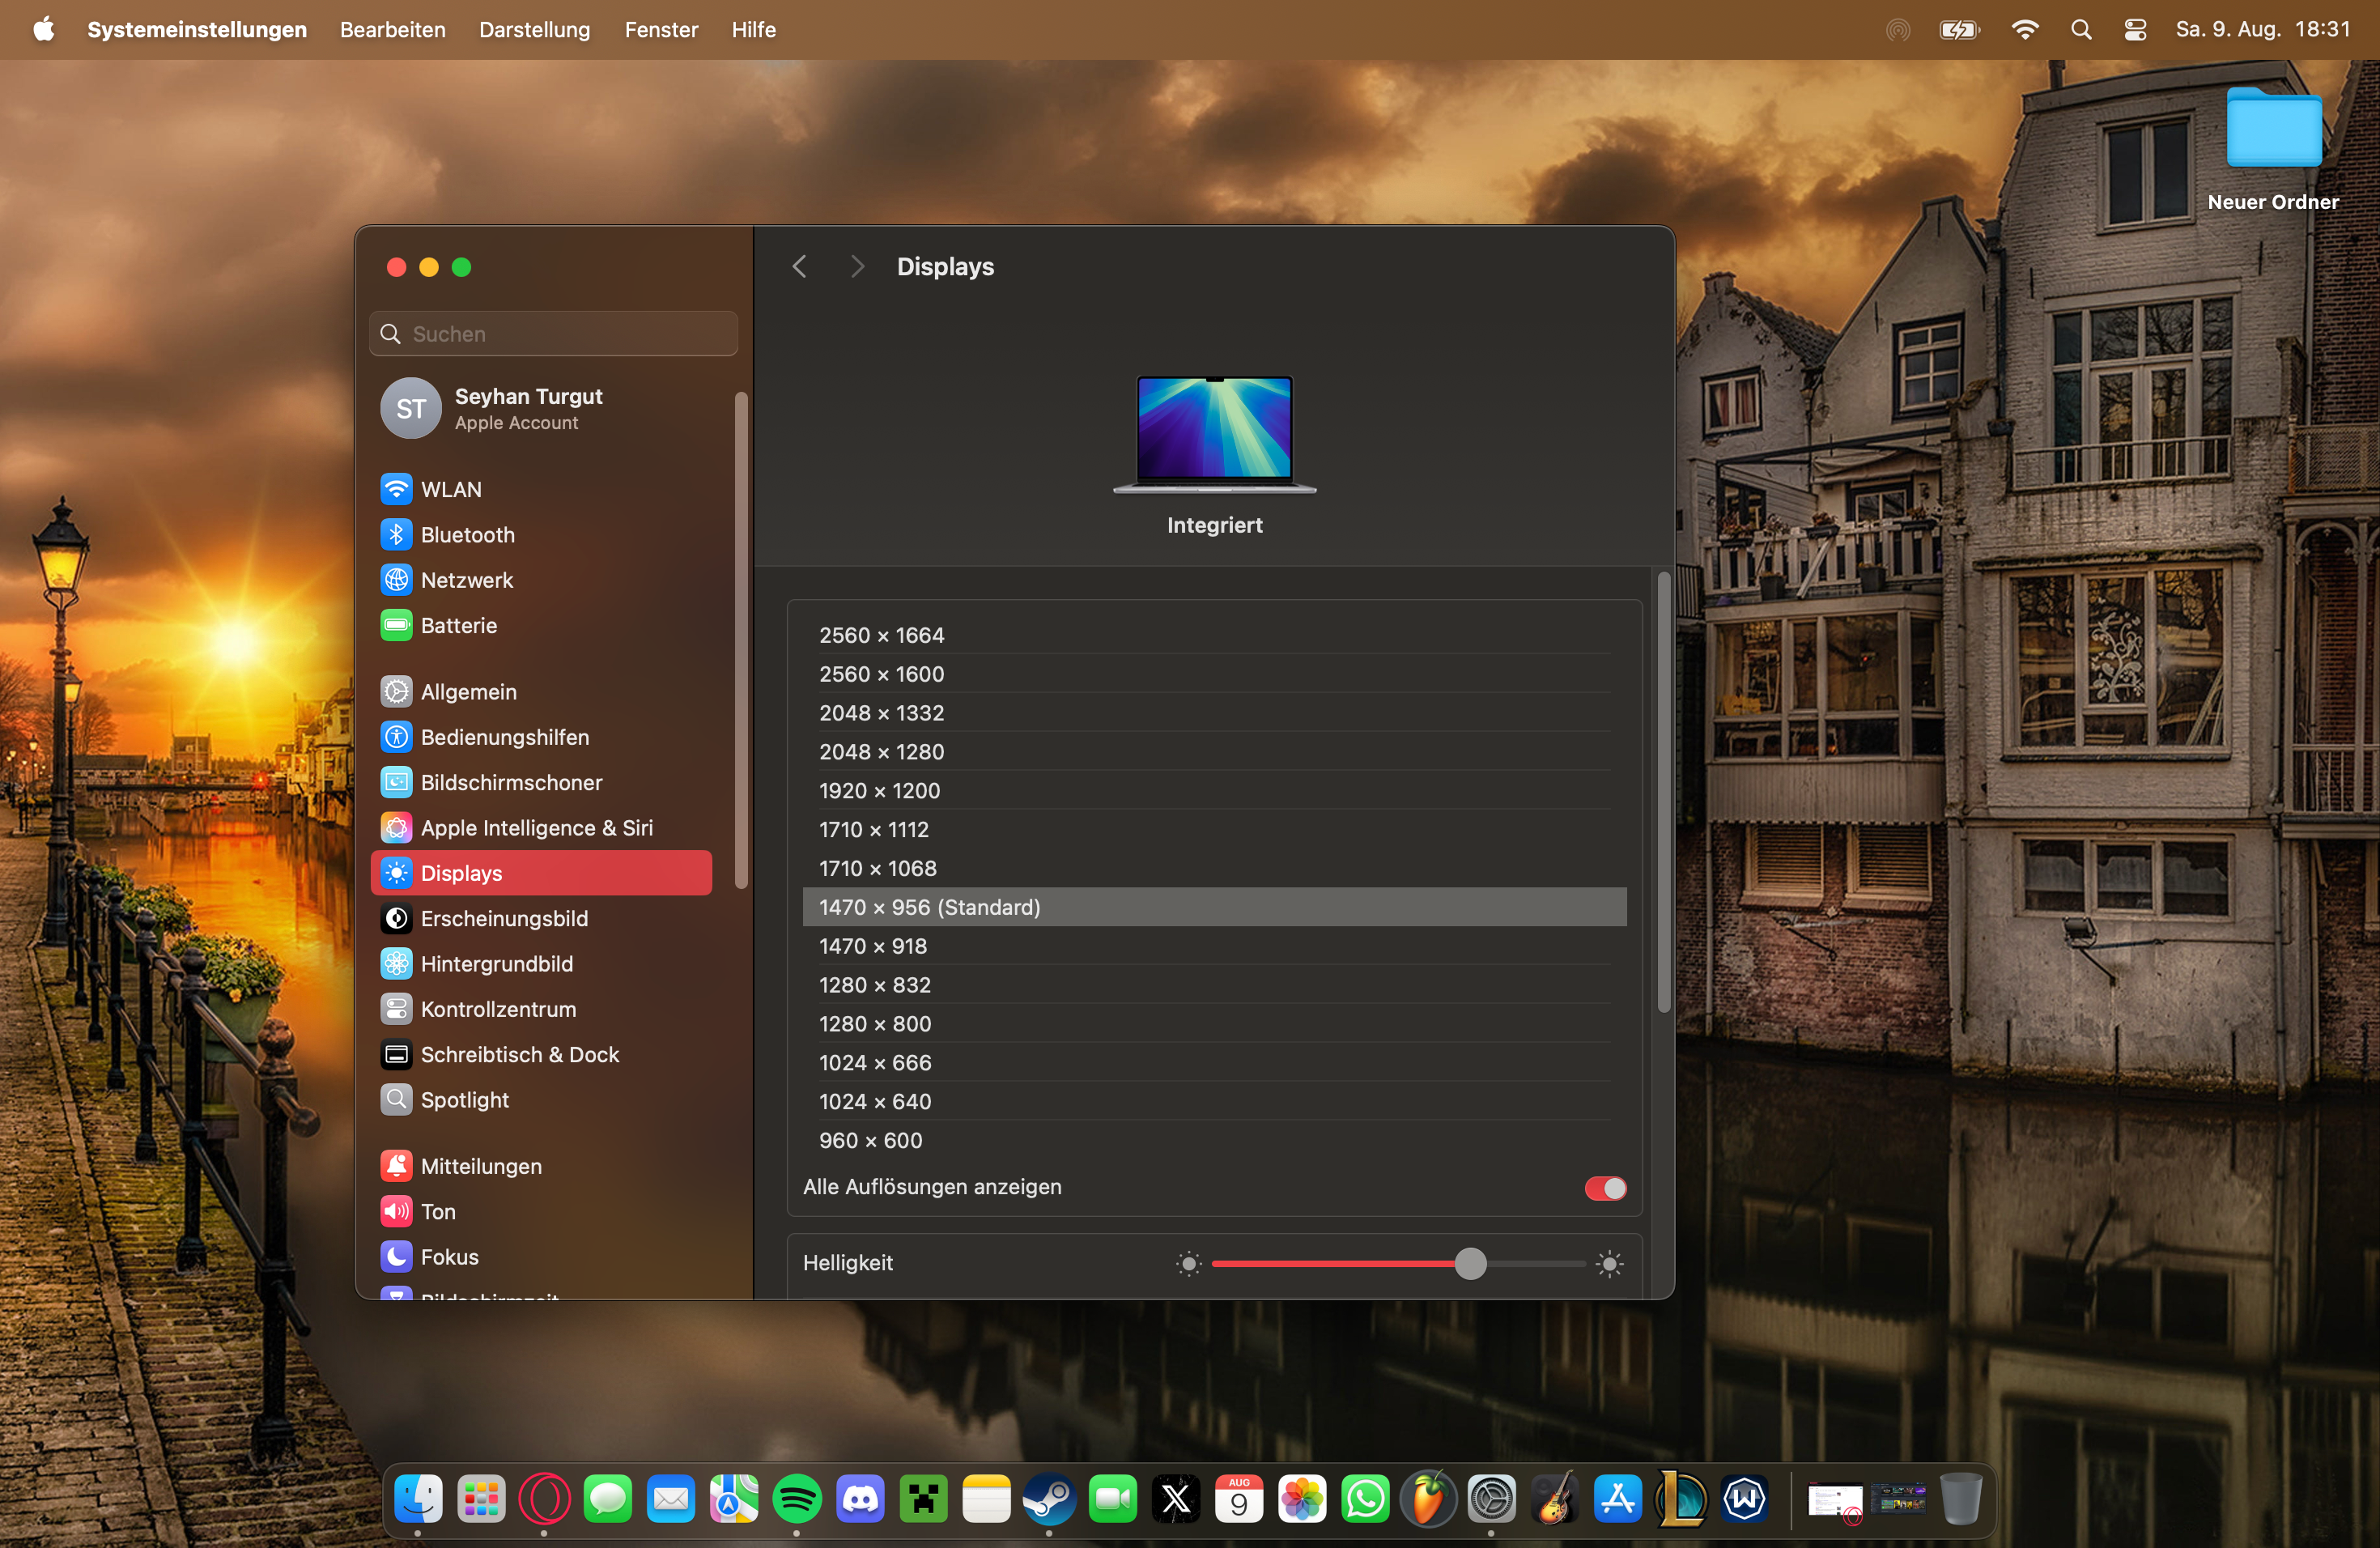Open Bedienungshilfen settings
This screenshot has height=1548, width=2380.
pyautogui.click(x=541, y=737)
